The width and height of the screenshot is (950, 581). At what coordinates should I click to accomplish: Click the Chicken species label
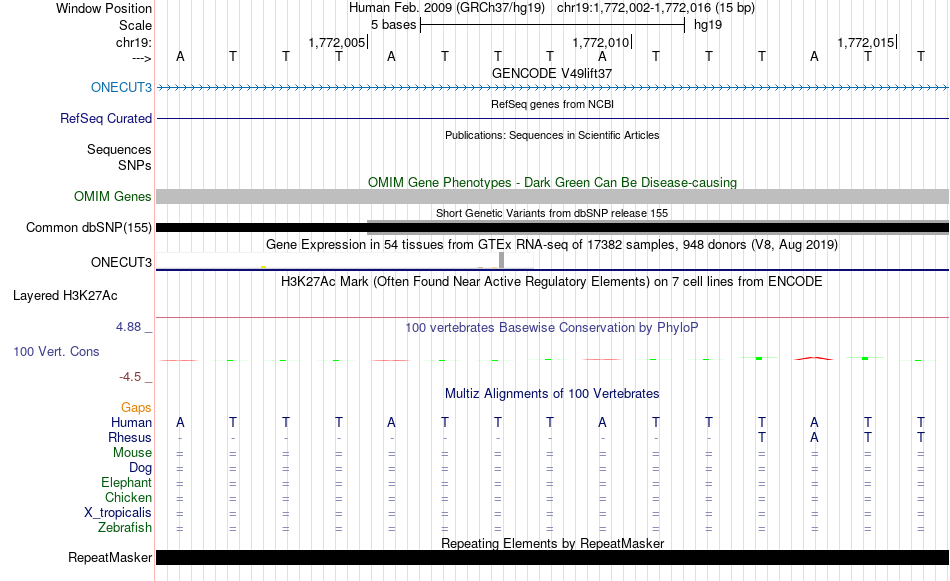128,497
